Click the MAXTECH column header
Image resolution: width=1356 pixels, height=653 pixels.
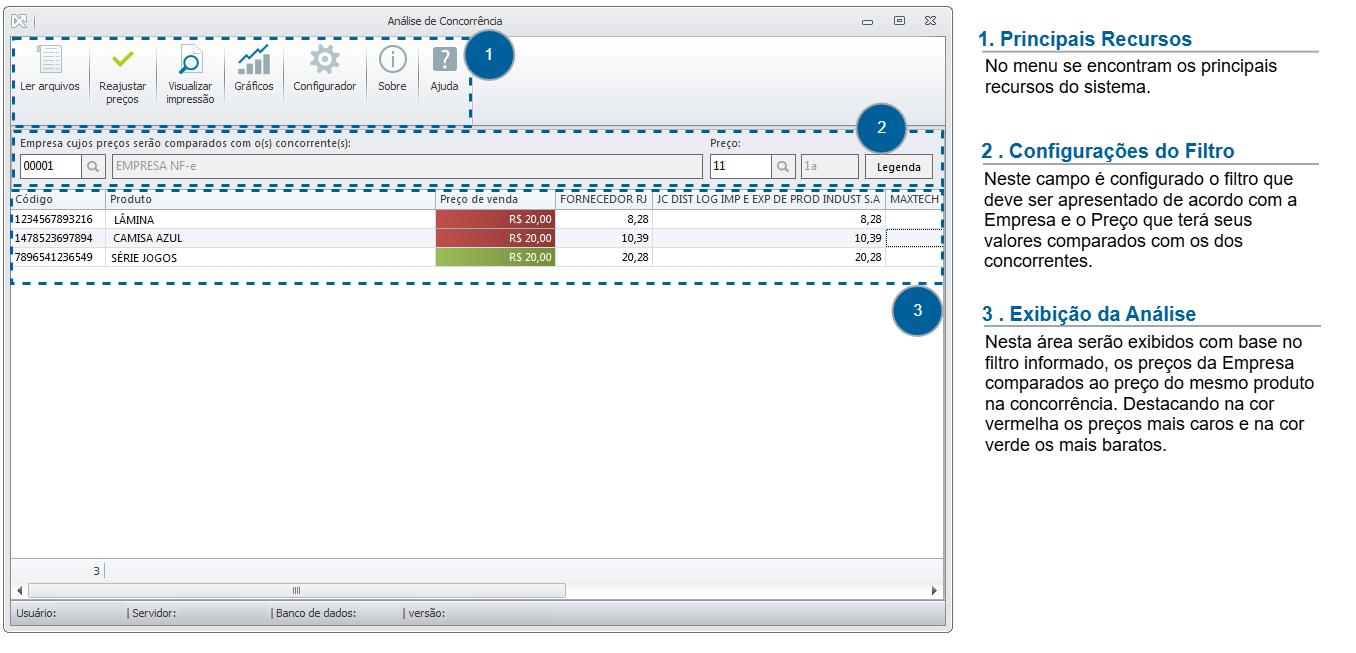pyautogui.click(x=914, y=200)
